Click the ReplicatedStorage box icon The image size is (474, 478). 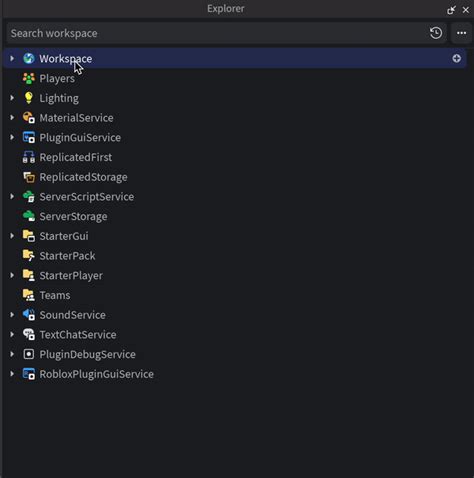coord(29,177)
